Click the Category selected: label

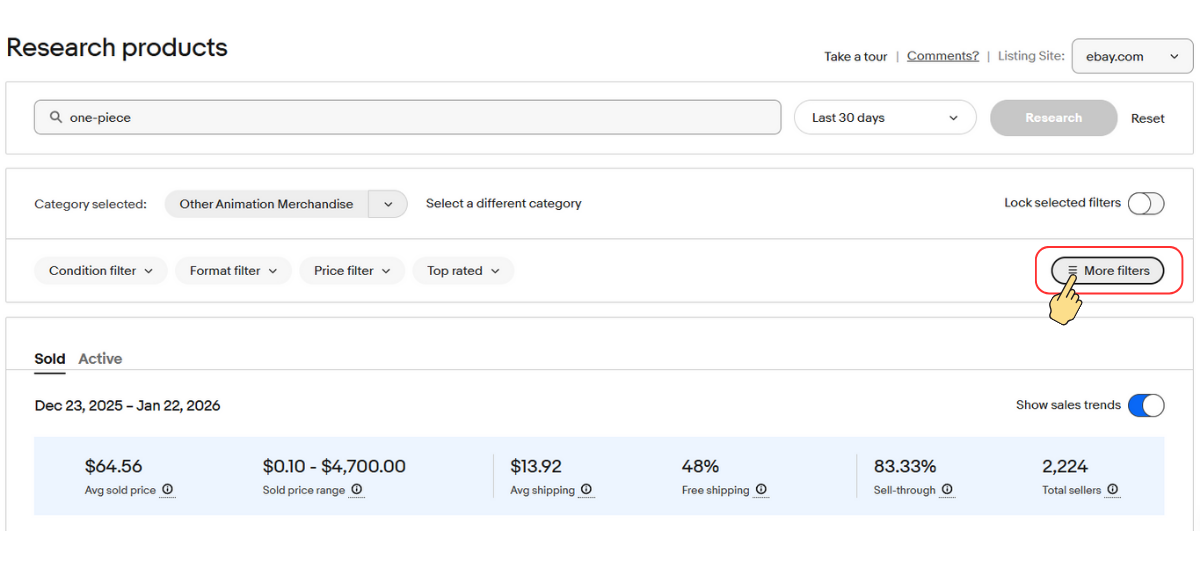[x=90, y=204]
